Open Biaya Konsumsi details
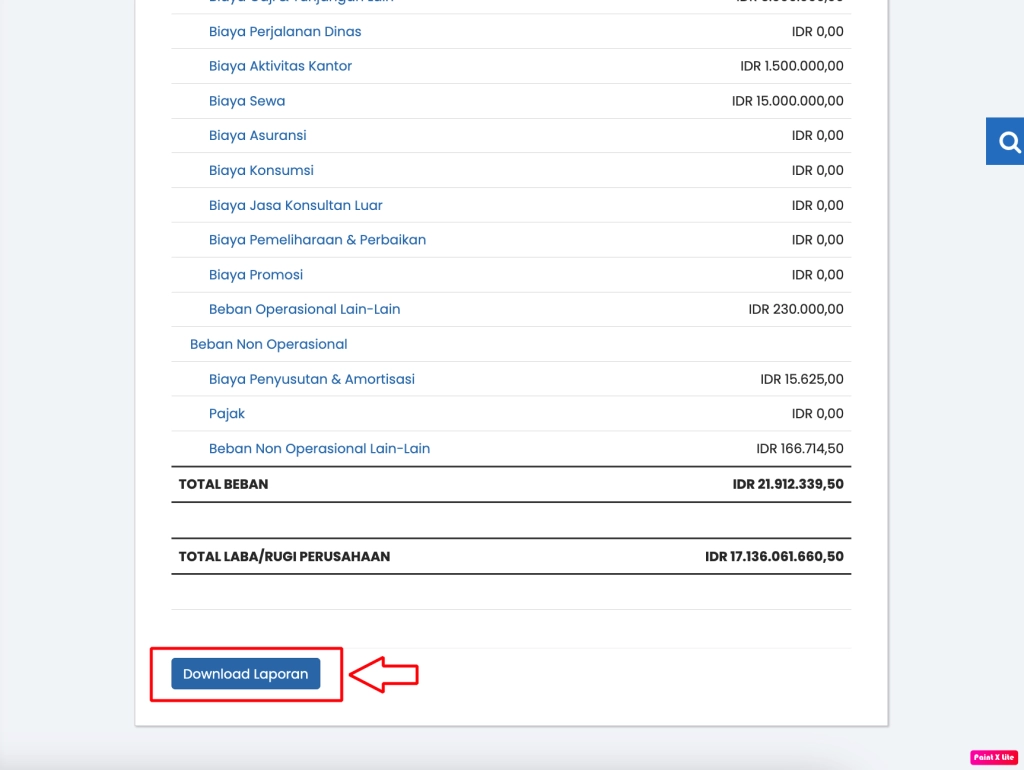 click(x=261, y=170)
